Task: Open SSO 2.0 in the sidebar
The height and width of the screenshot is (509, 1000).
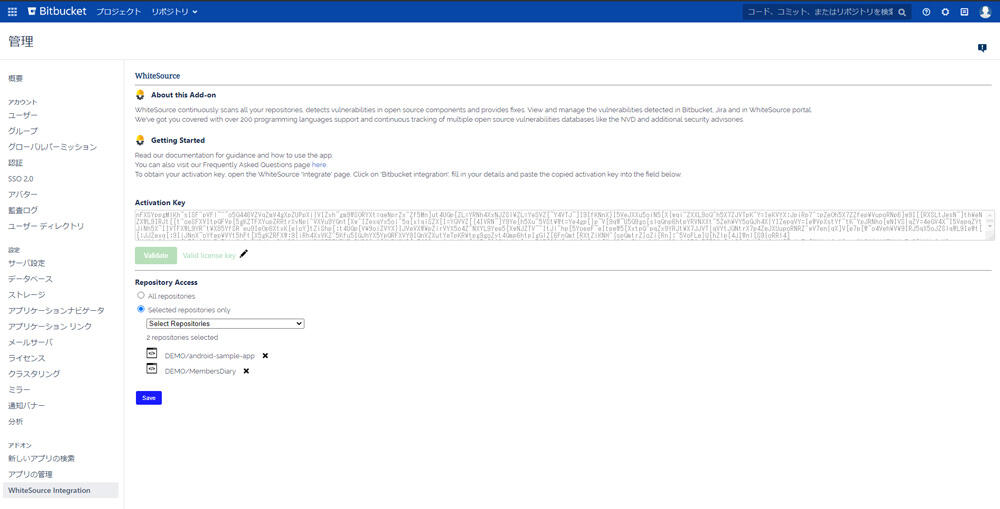Action: (x=20, y=179)
